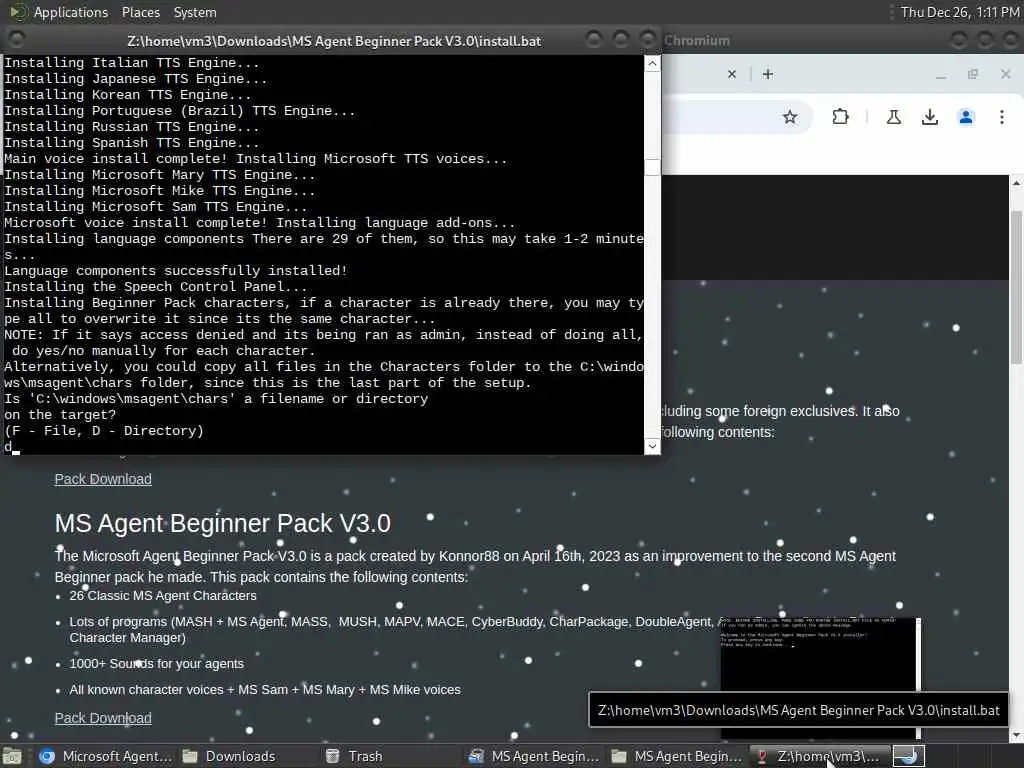Click the Downloads folder icon in the taskbar
The image size is (1024, 768).
190,756
